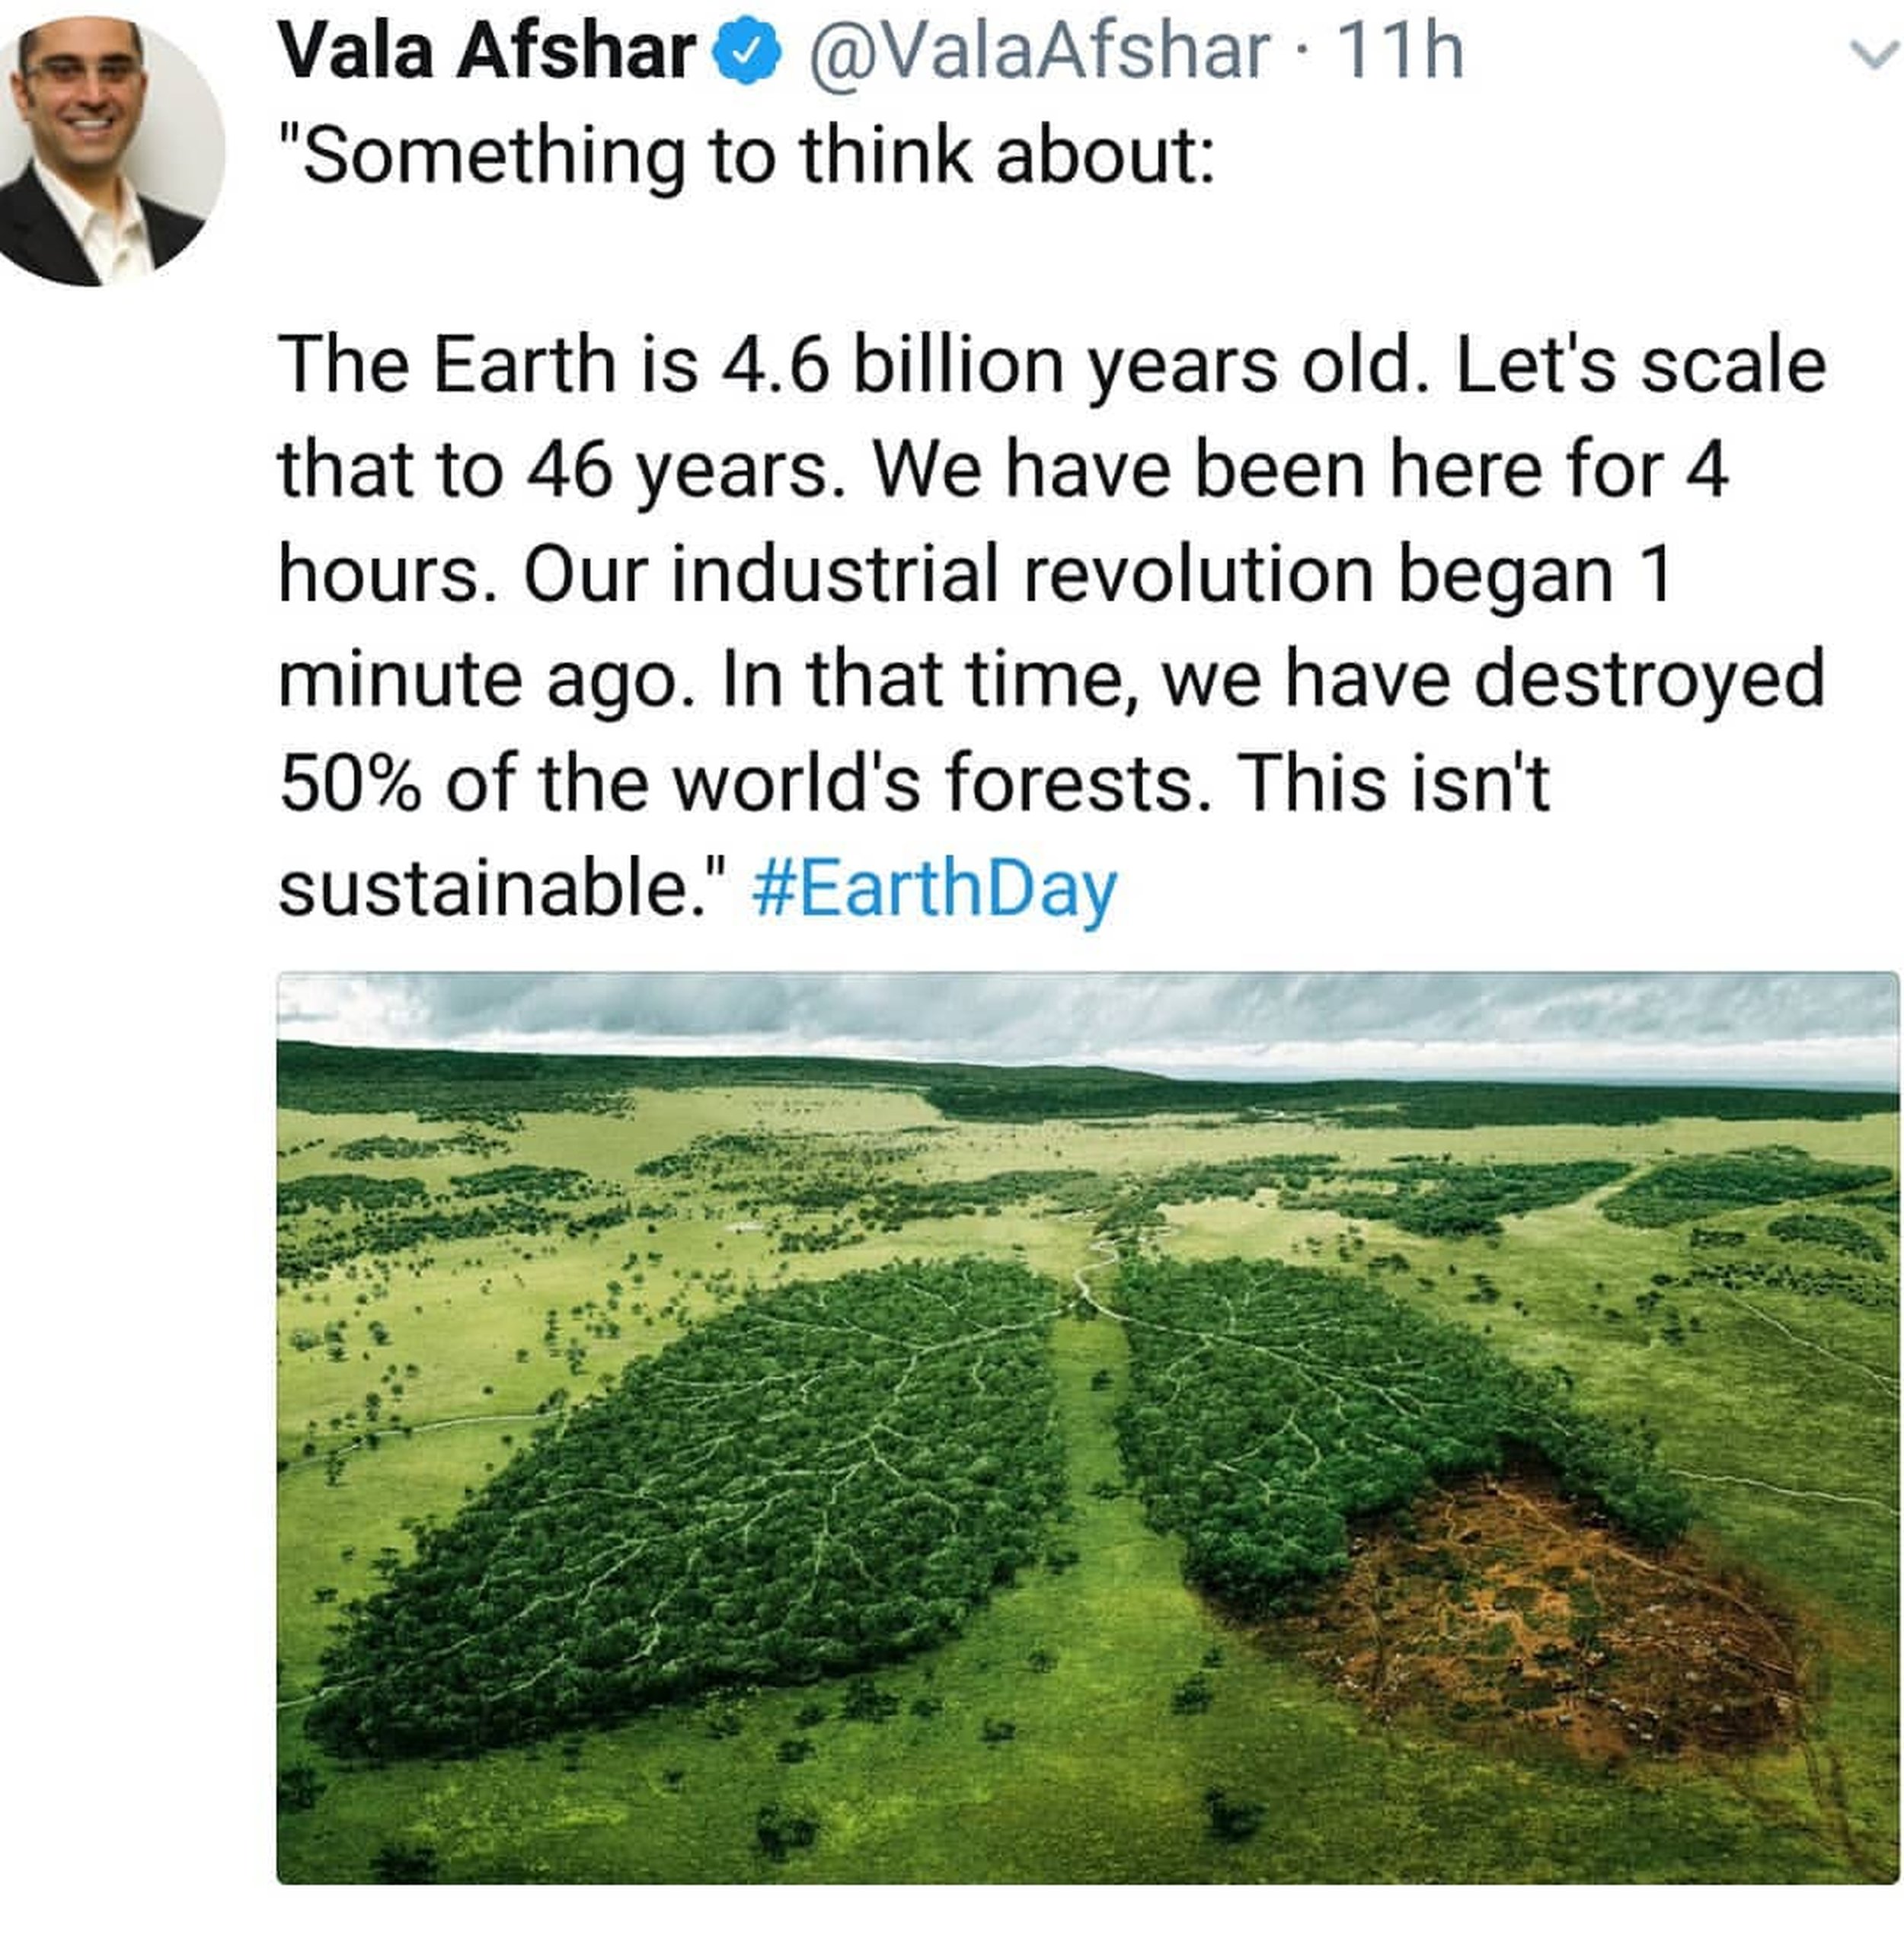Click the 11h tweet timestamp

click(1398, 52)
